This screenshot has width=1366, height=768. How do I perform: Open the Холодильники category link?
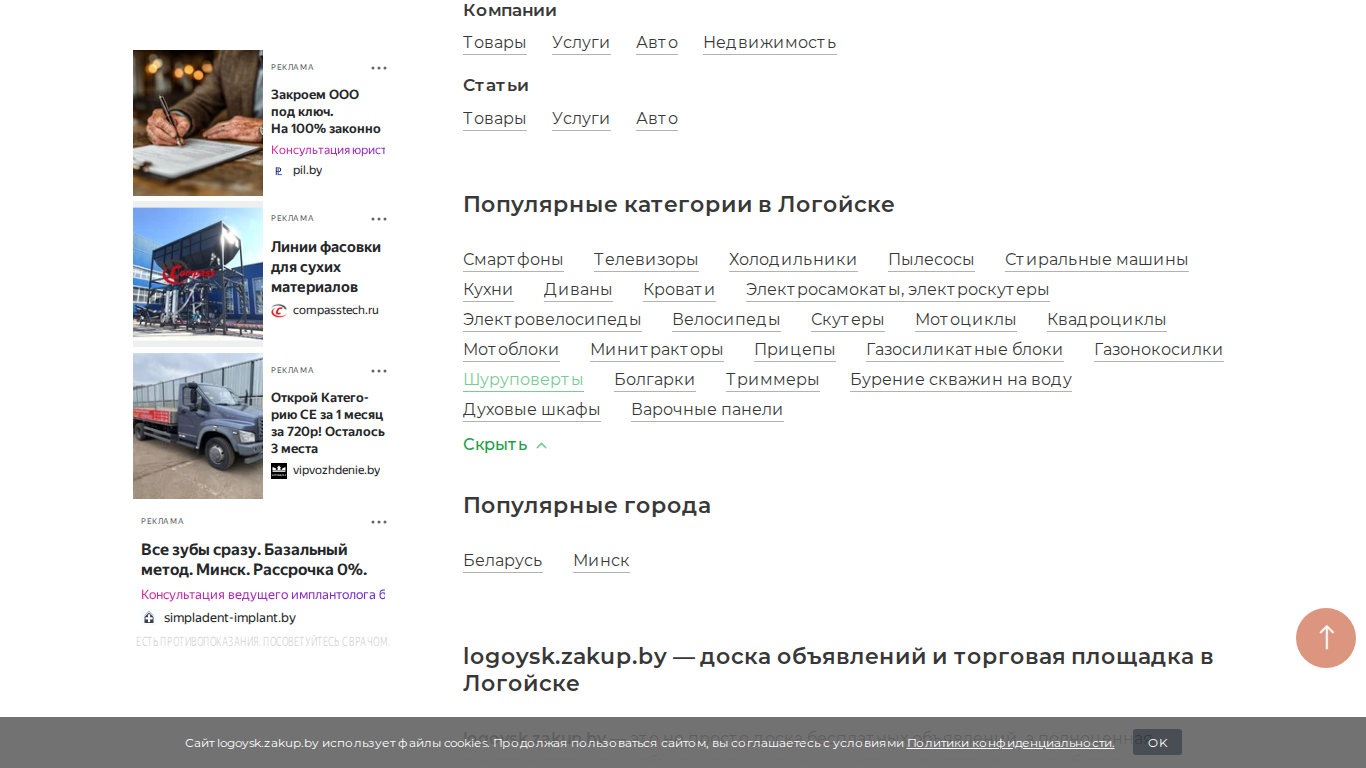(x=793, y=260)
